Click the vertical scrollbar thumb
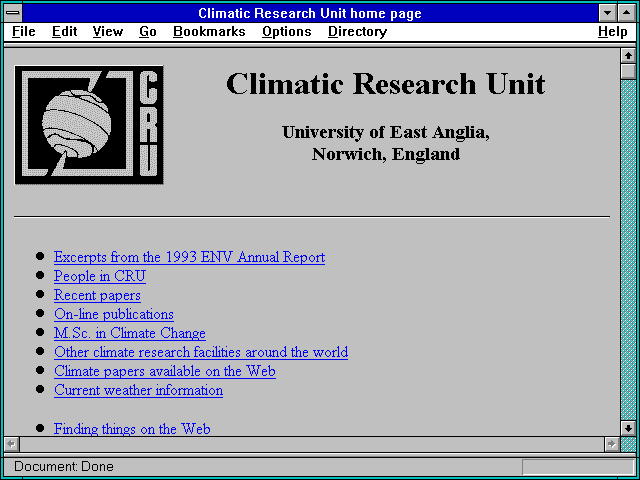The width and height of the screenshot is (640, 480). [x=628, y=71]
